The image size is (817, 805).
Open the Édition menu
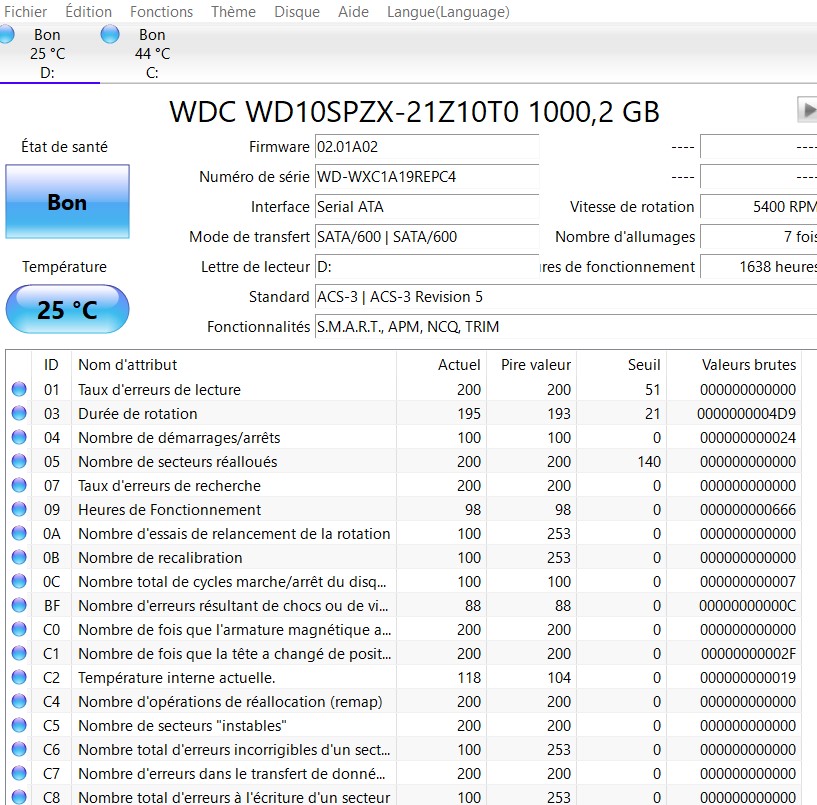(88, 11)
